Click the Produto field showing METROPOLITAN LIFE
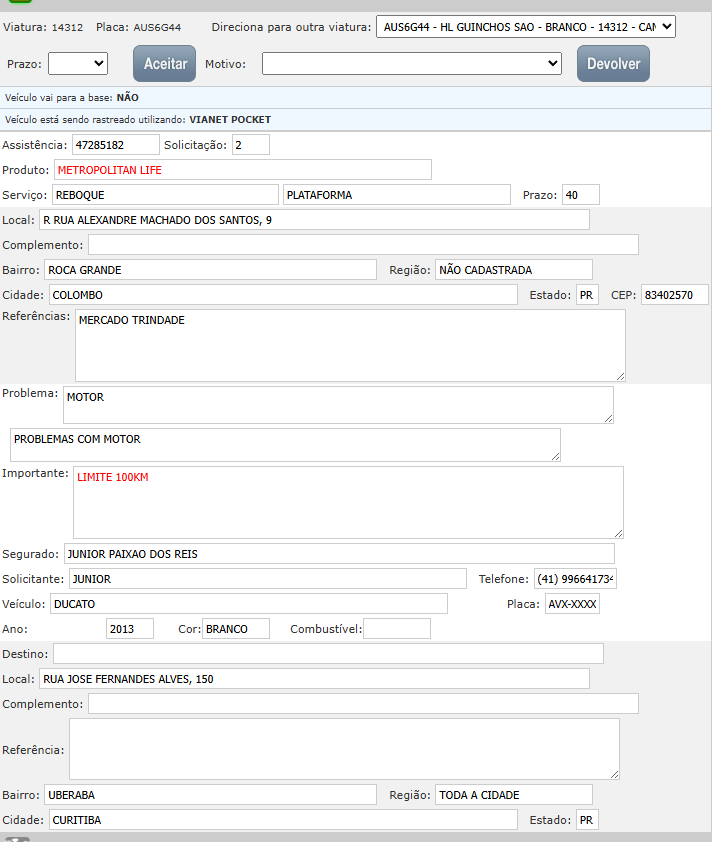This screenshot has width=717, height=842. 242,170
